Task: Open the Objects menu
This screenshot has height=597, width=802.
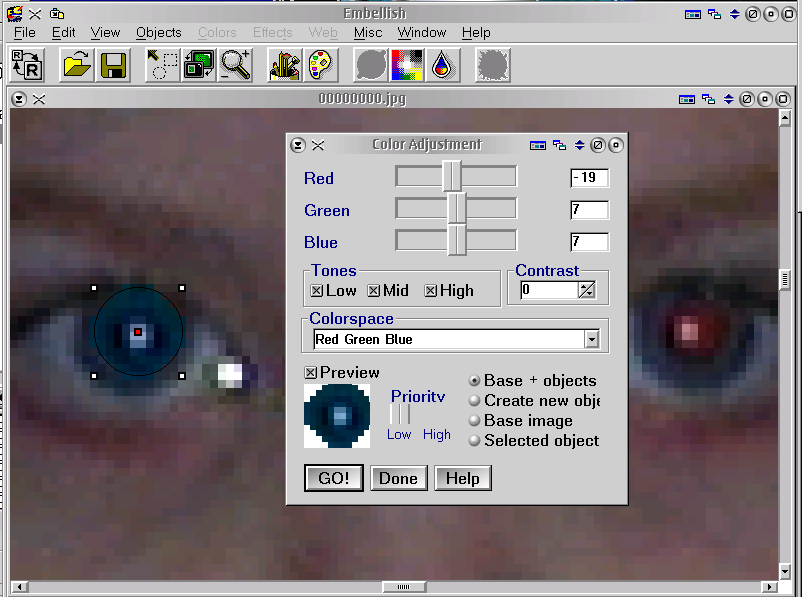Action: click(159, 32)
